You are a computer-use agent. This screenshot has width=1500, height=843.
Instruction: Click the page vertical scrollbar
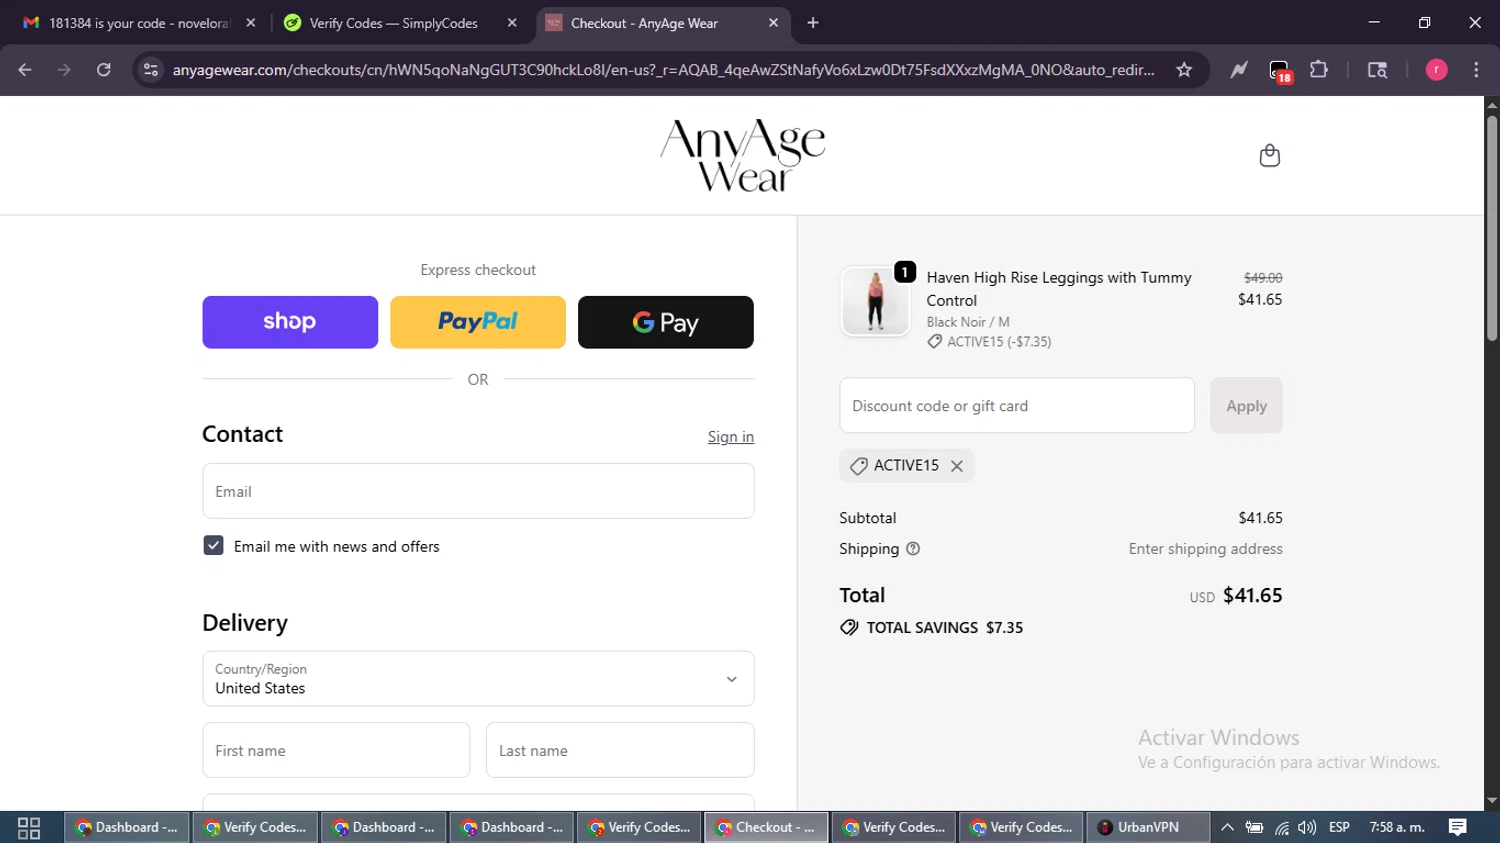[x=1492, y=230]
